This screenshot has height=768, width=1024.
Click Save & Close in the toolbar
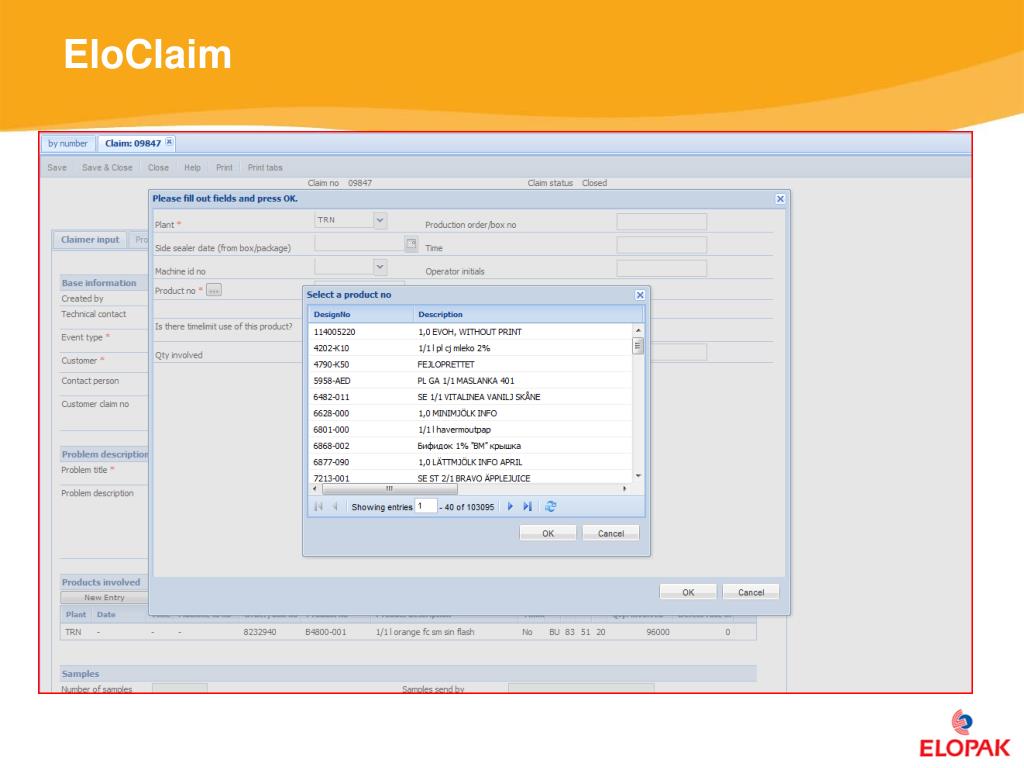[x=107, y=168]
